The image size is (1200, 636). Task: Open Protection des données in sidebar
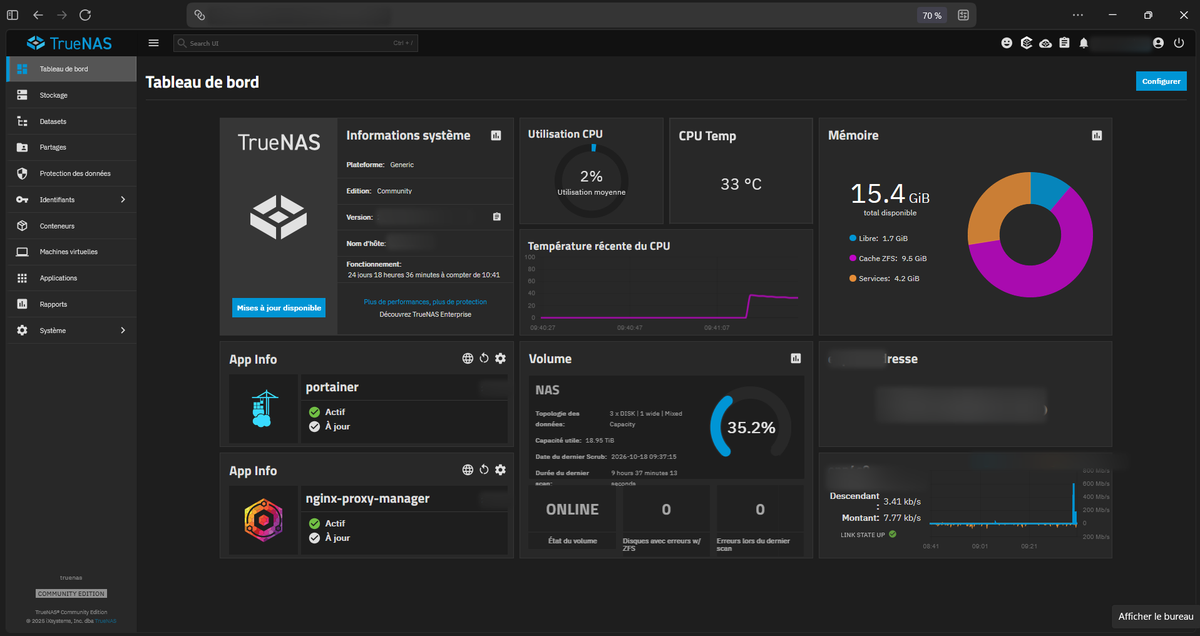72,173
